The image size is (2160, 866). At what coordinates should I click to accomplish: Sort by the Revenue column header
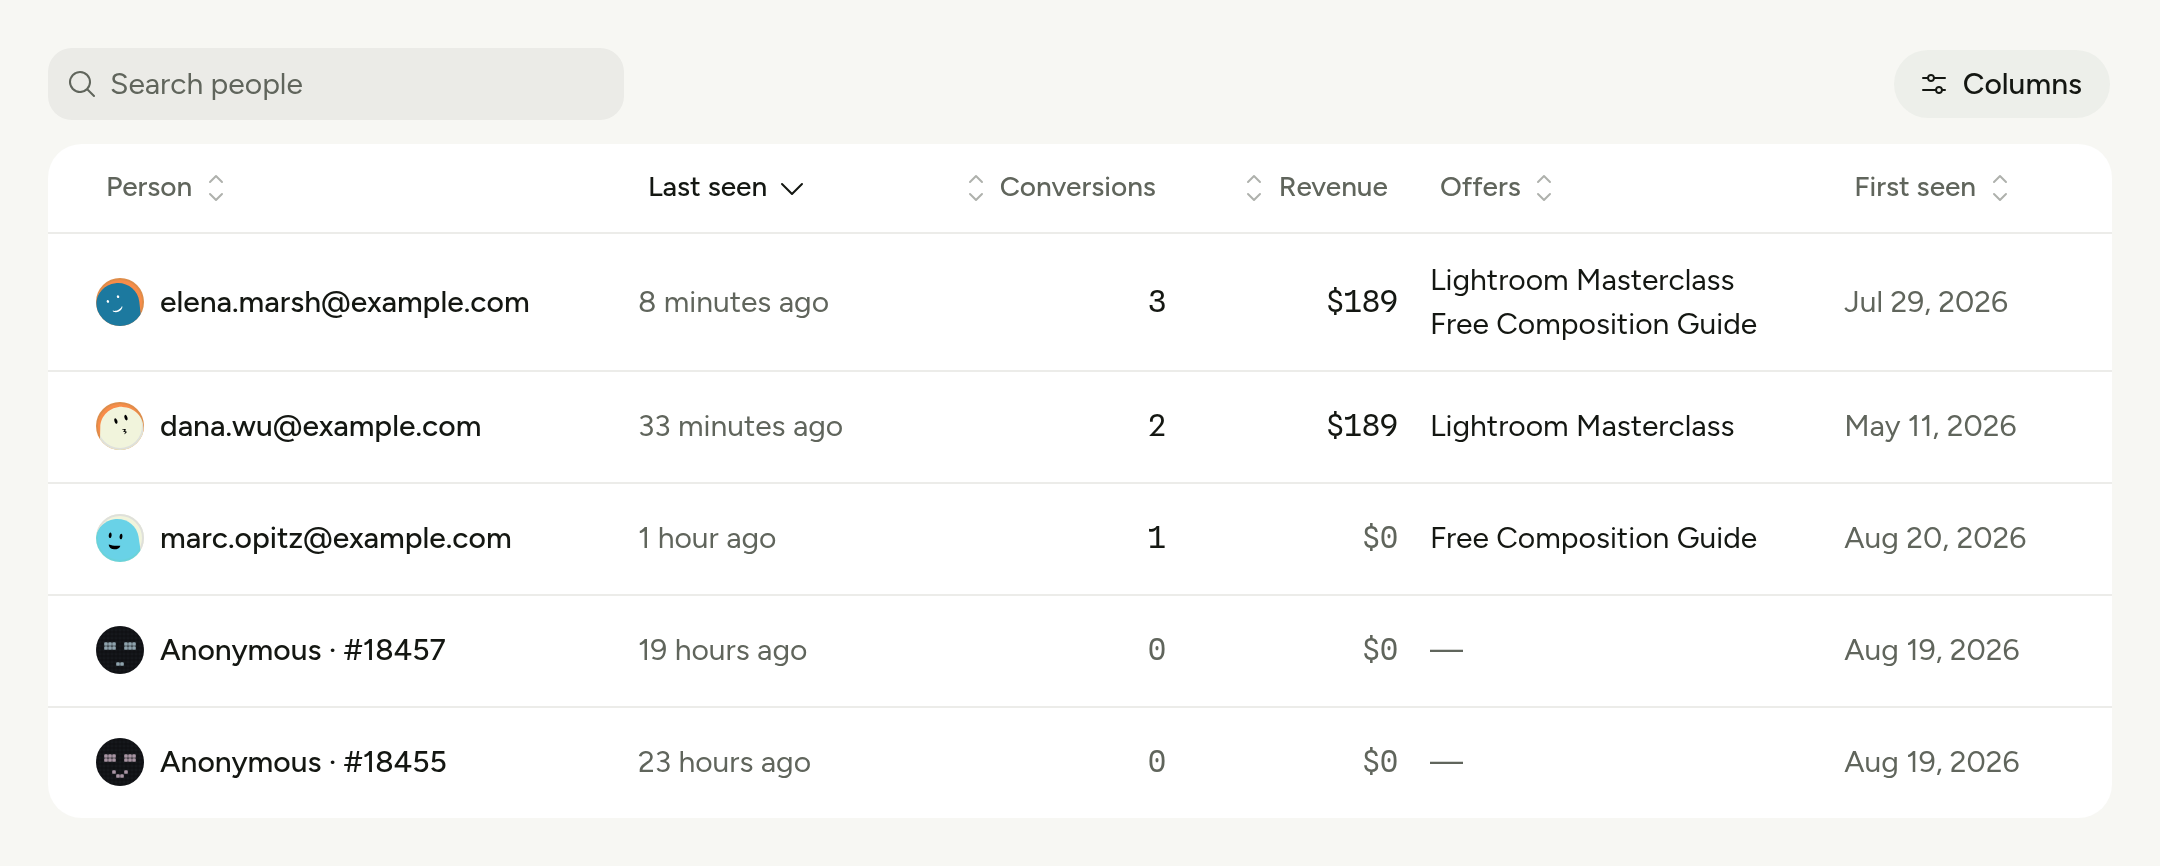(x=1316, y=187)
